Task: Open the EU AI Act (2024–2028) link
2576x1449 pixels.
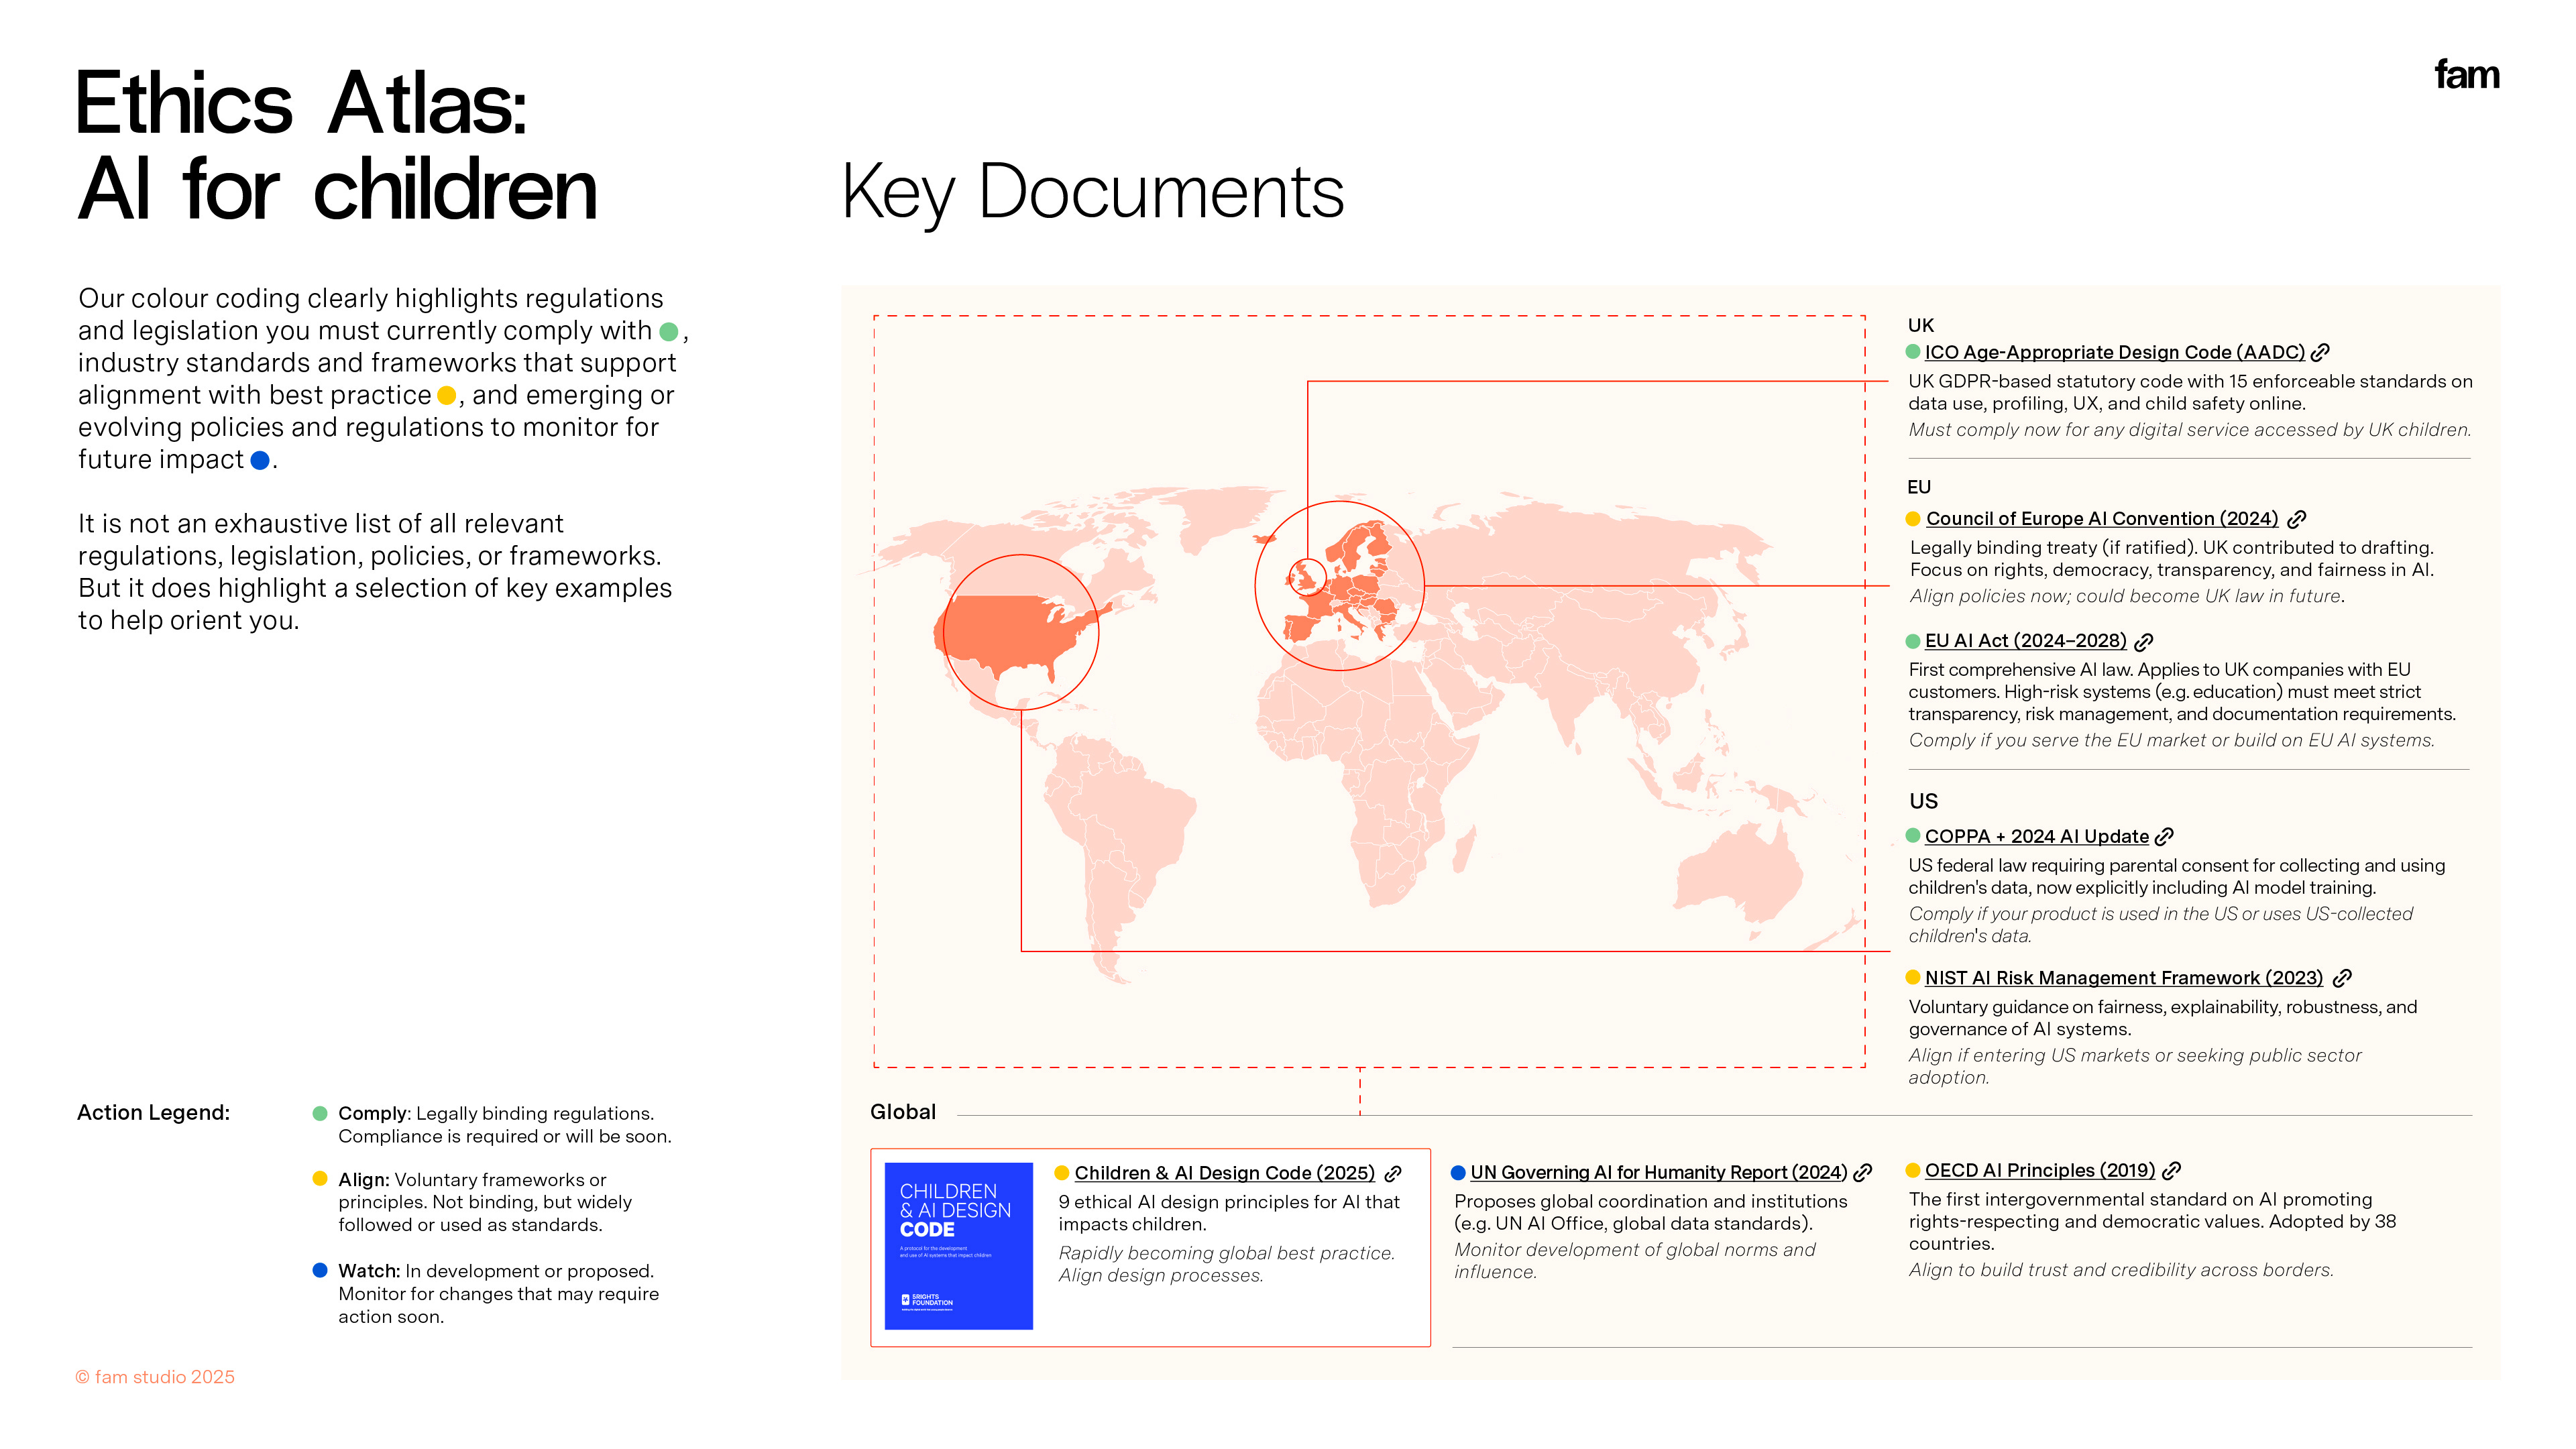Action: pos(2025,641)
